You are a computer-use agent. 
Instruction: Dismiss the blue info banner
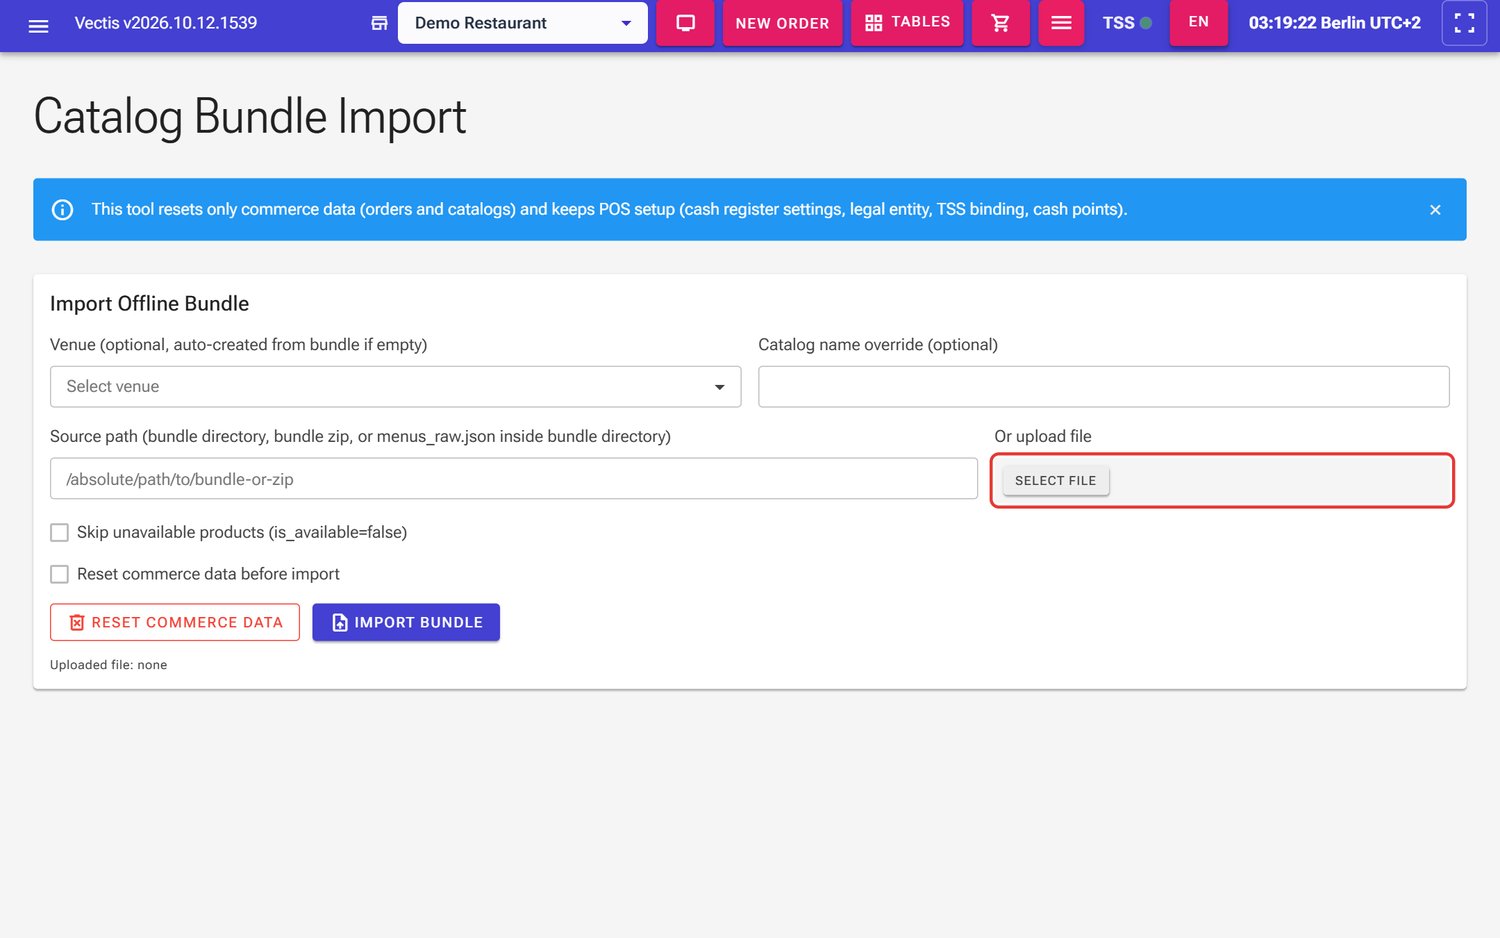click(x=1435, y=210)
